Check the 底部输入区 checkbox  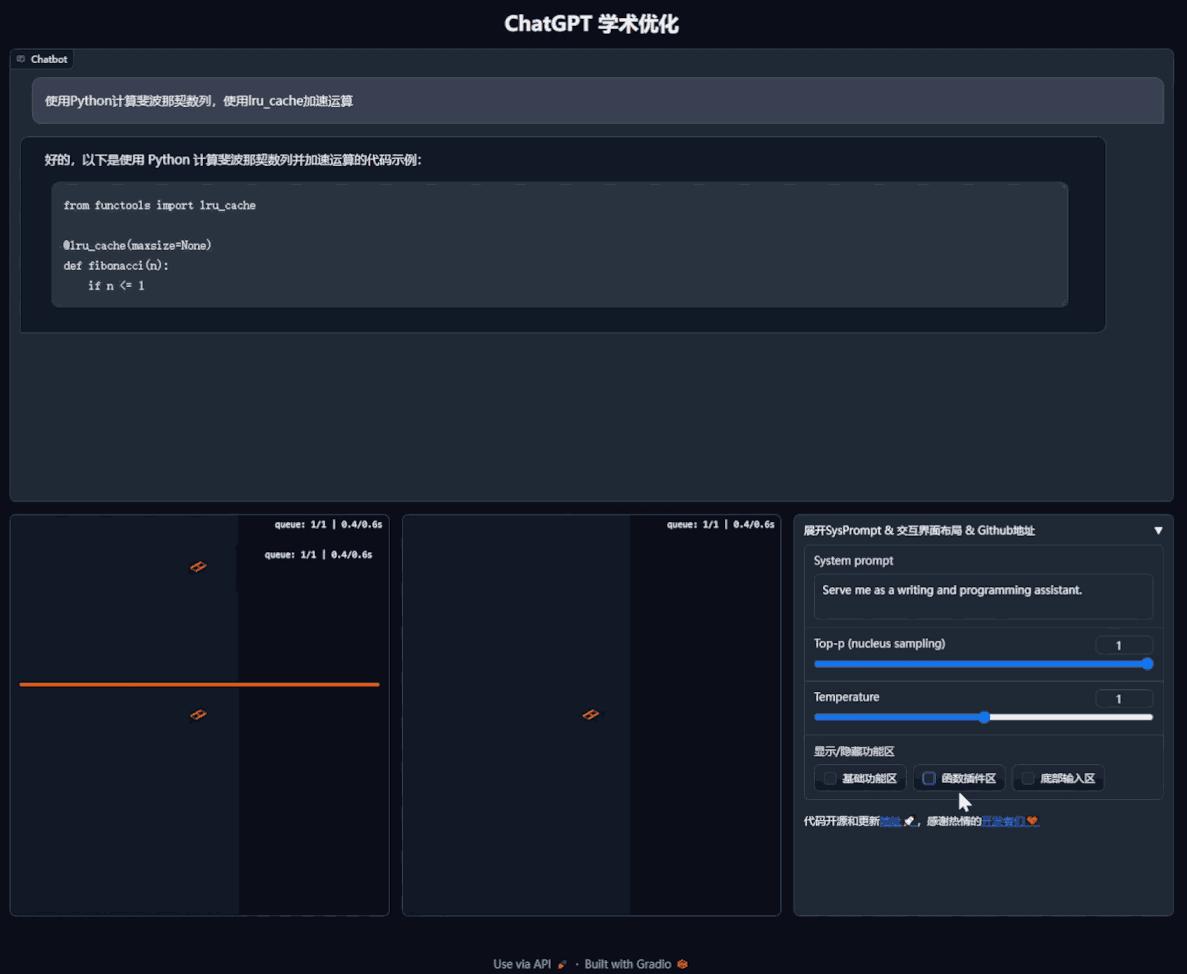[x=1028, y=778]
